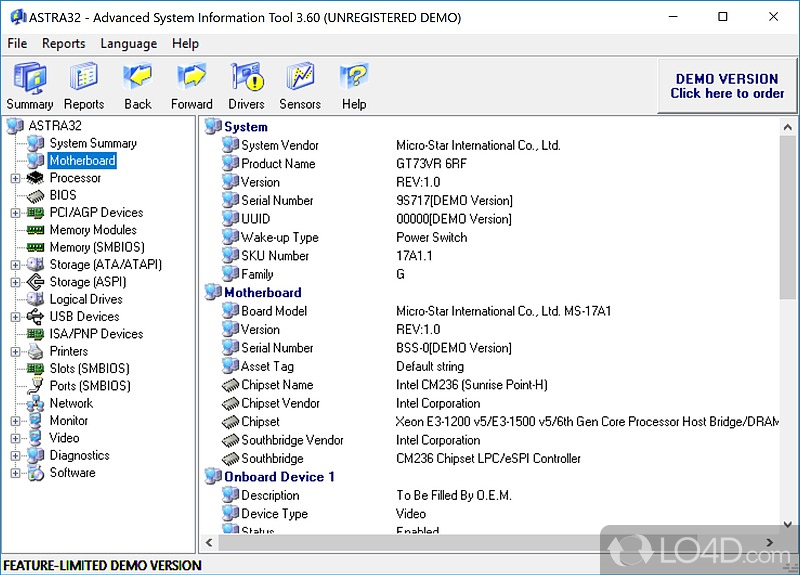The height and width of the screenshot is (575, 800).
Task: Select System Summary in the tree
Action: pos(93,143)
